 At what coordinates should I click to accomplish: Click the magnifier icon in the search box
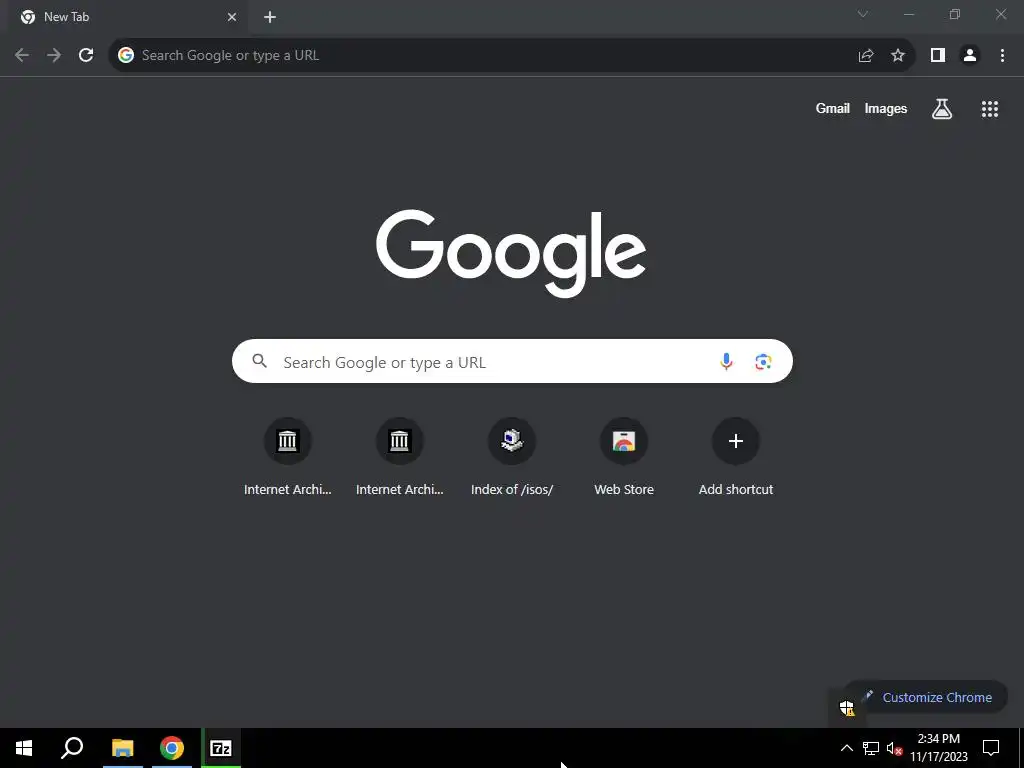tap(259, 360)
